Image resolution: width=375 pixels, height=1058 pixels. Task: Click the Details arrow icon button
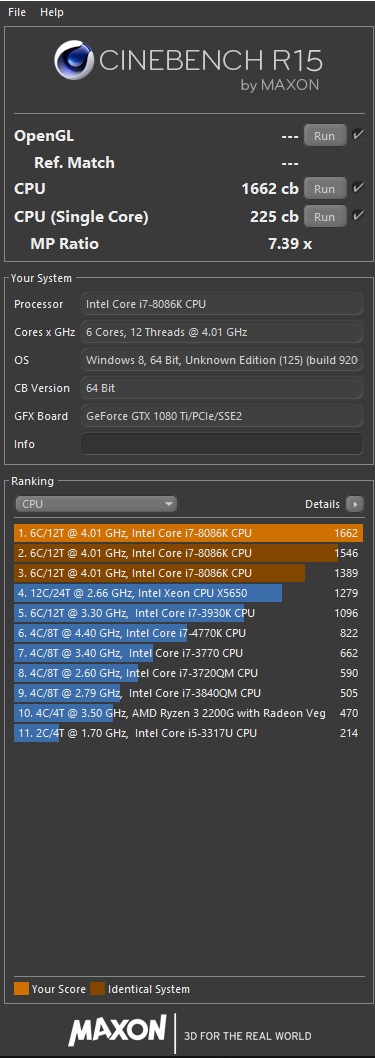[x=355, y=504]
